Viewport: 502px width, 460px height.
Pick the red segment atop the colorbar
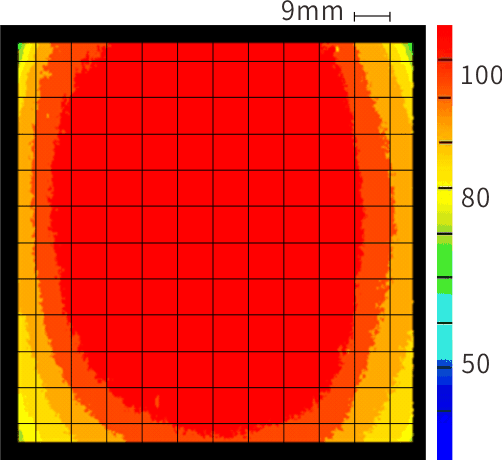445,42
